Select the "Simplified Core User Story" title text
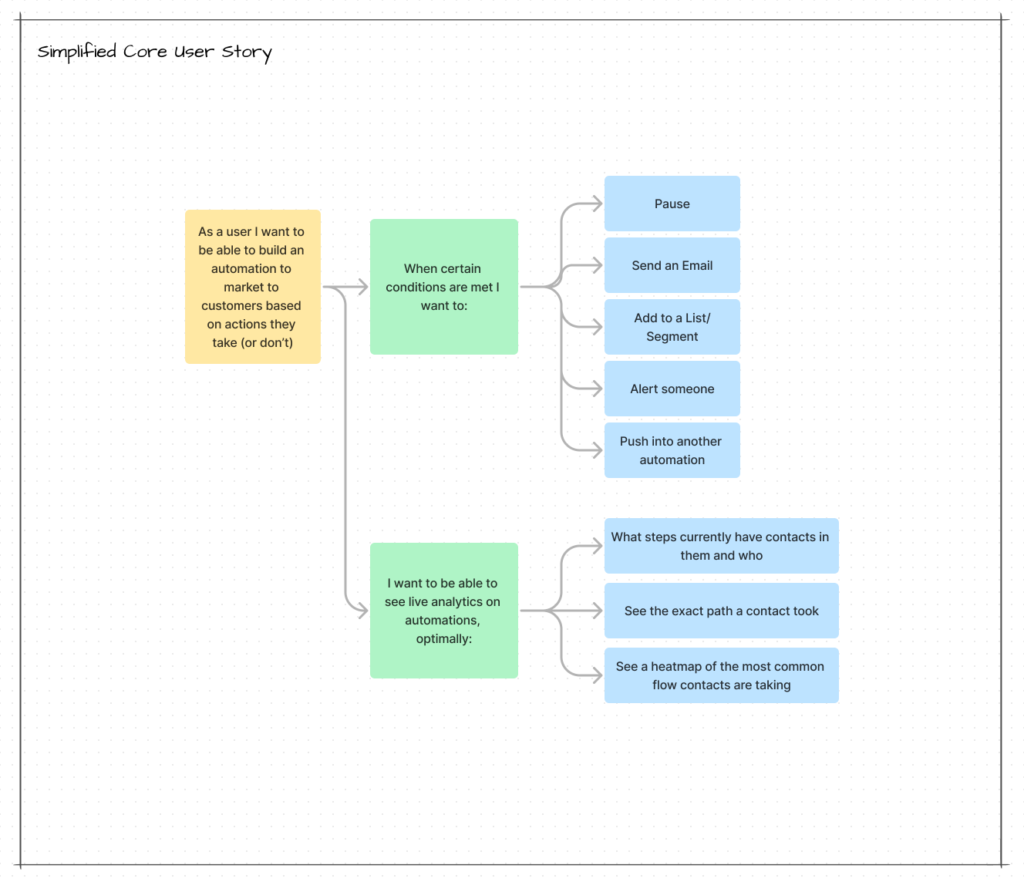This screenshot has height=882, width=1024. coord(154,52)
